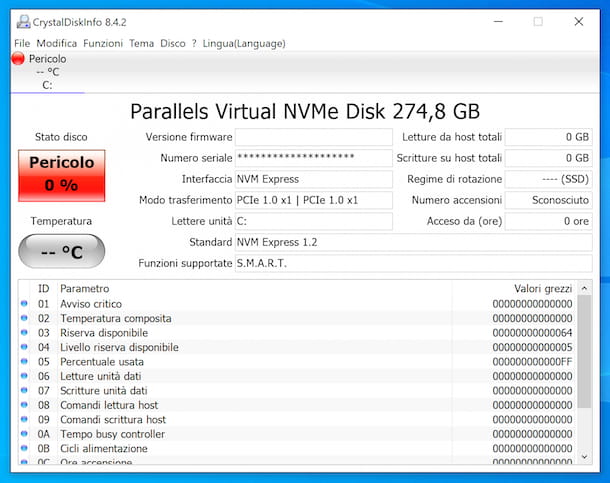Viewport: 610px width, 483px height.
Task: Open the Tema menu
Action: [142, 44]
